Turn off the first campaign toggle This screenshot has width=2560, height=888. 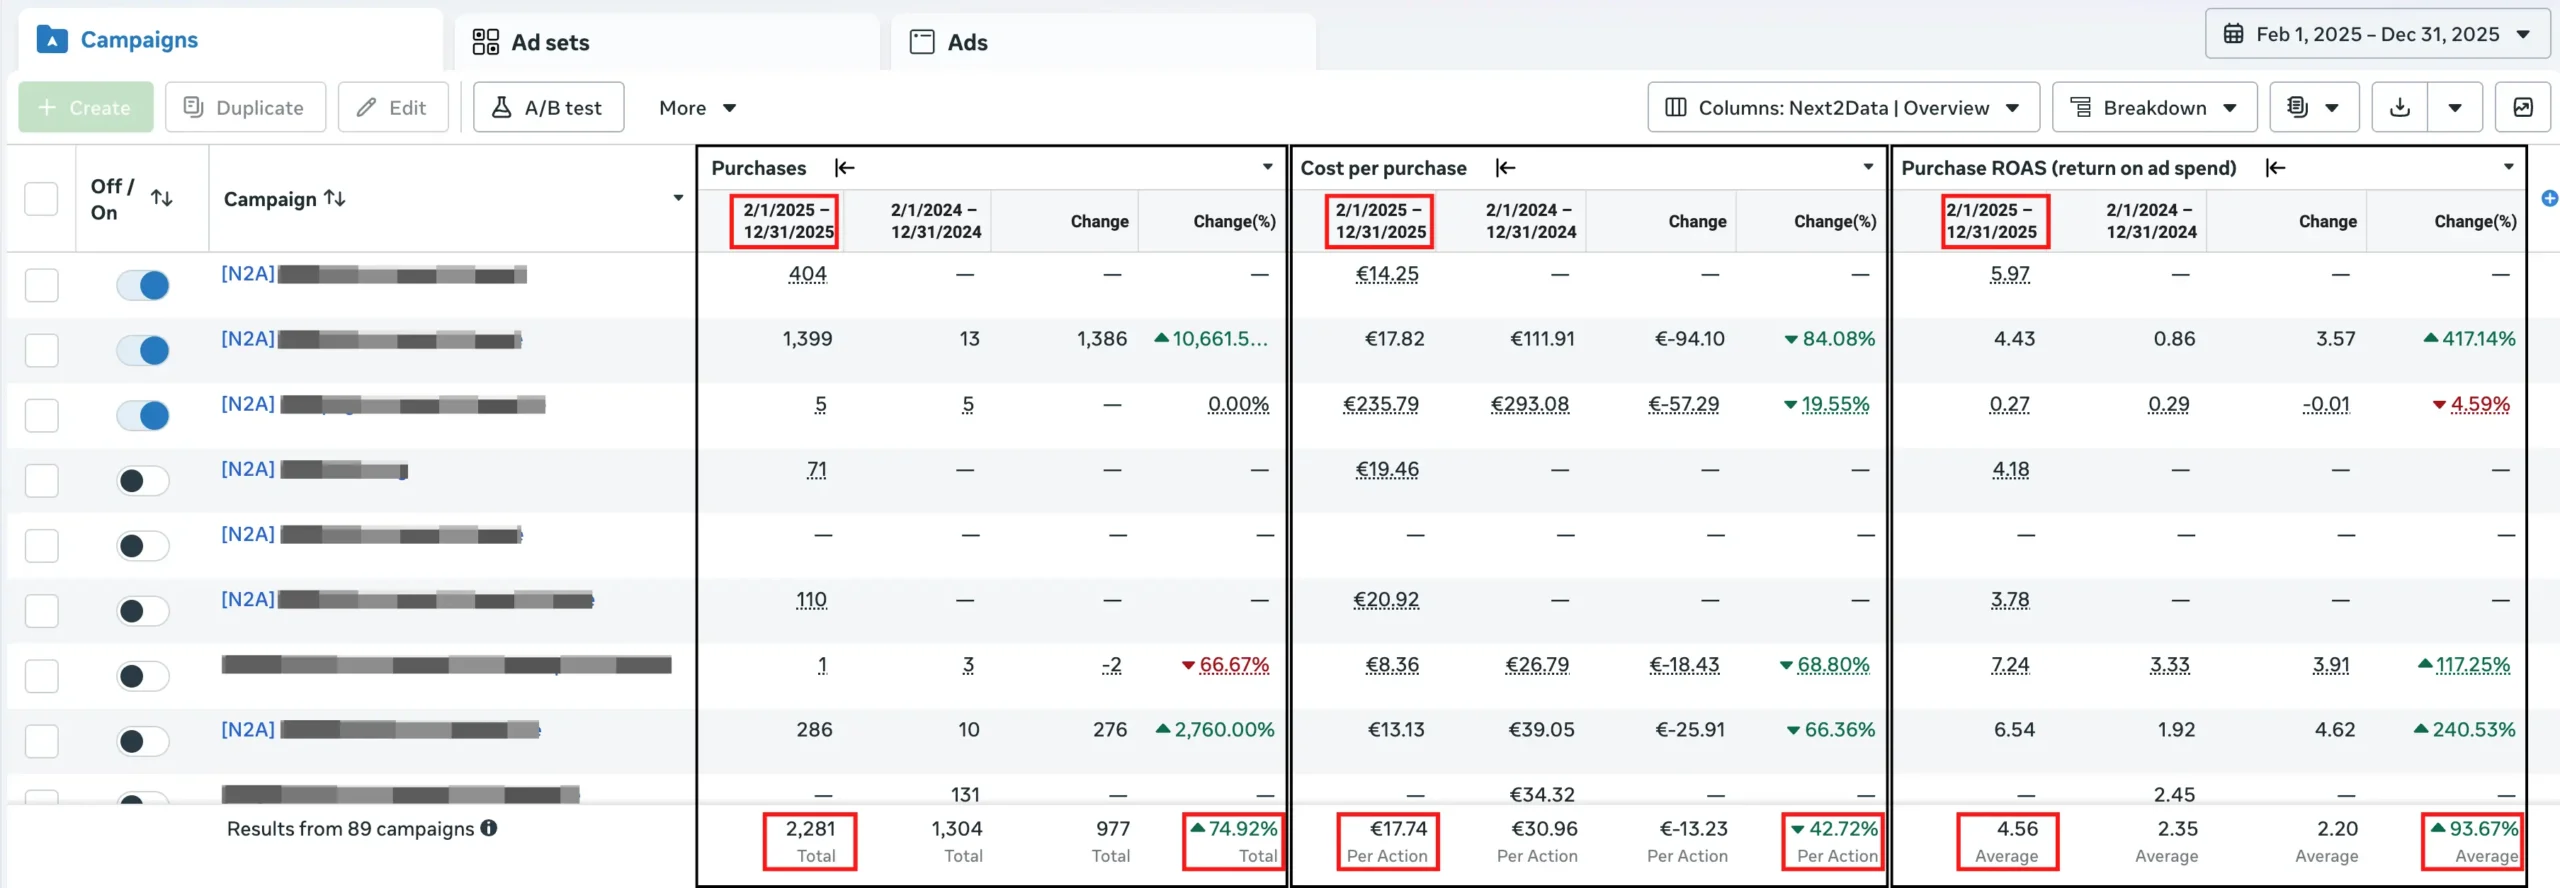coord(143,285)
